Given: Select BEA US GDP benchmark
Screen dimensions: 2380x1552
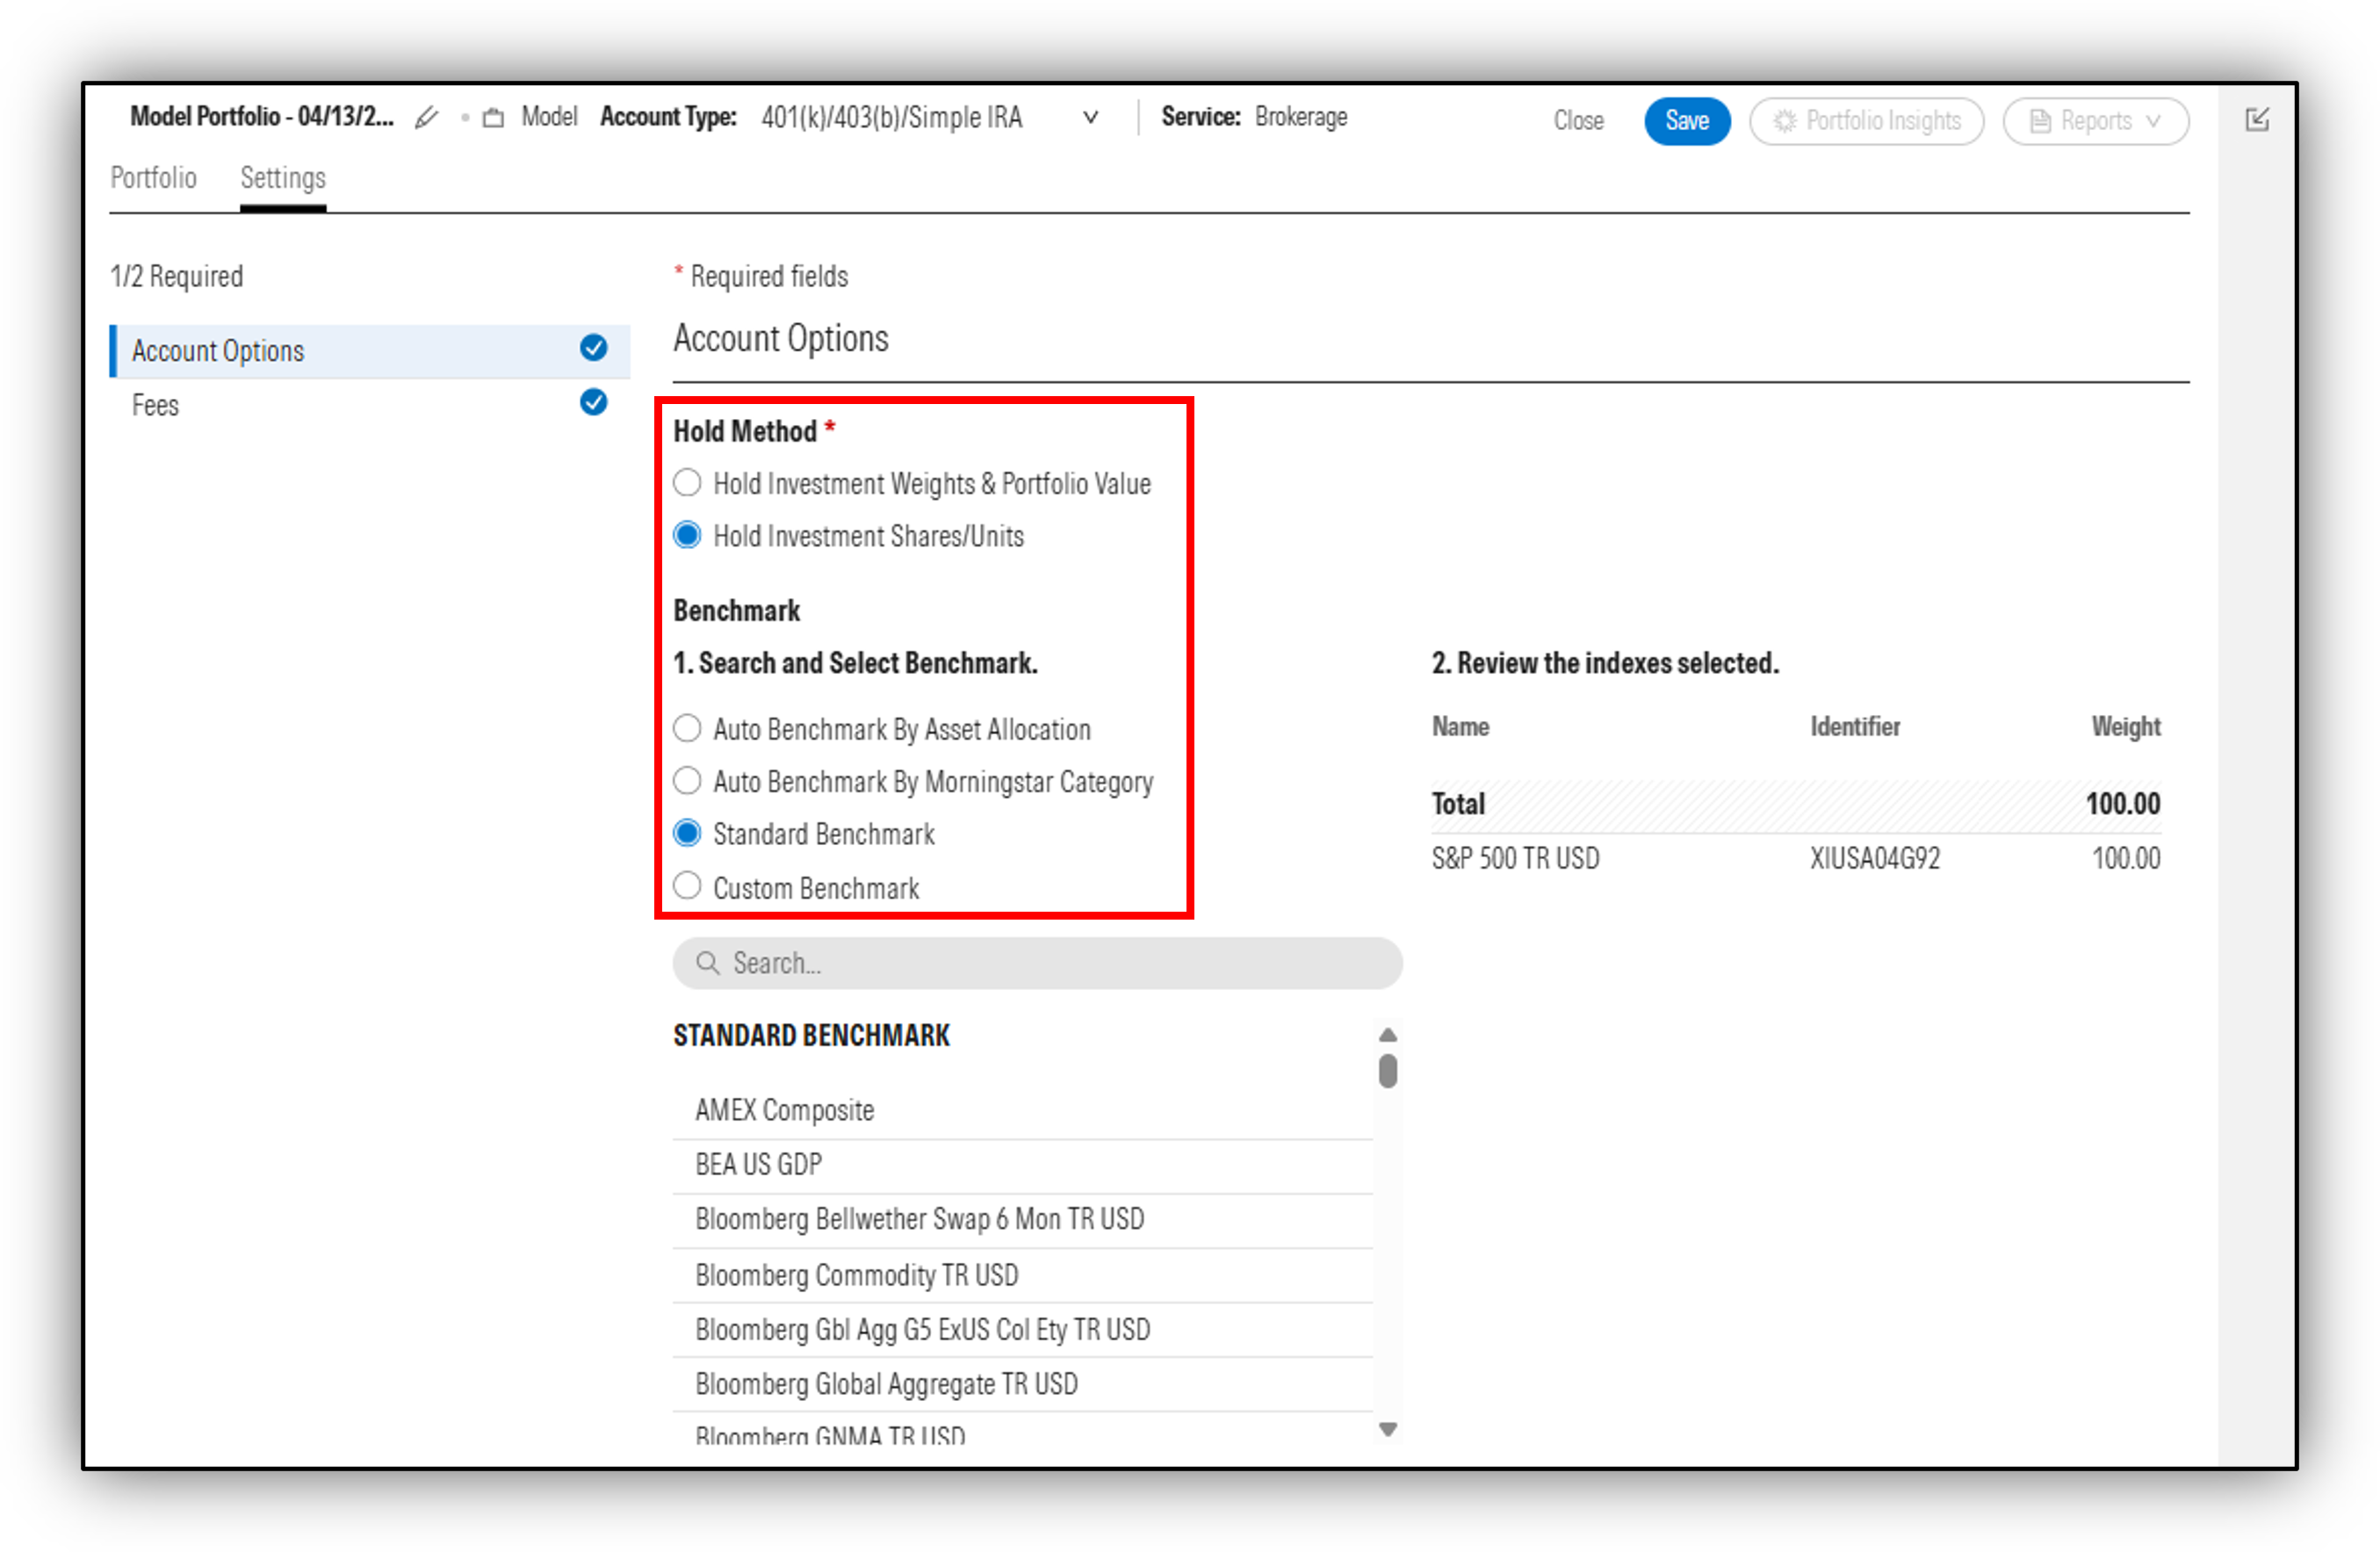Looking at the screenshot, I should click(x=1022, y=1166).
